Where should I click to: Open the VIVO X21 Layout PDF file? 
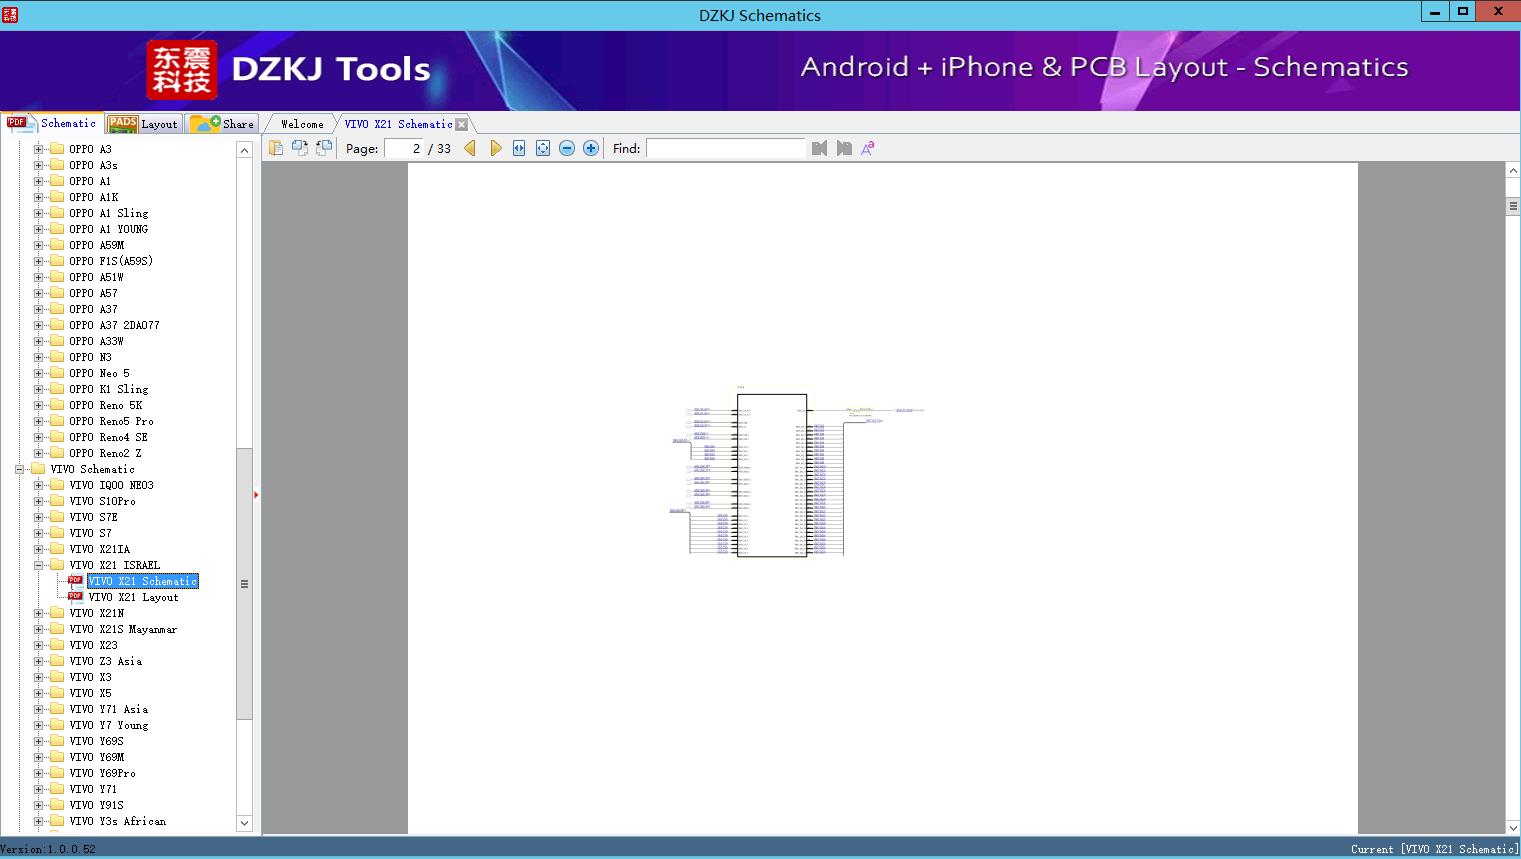(133, 597)
